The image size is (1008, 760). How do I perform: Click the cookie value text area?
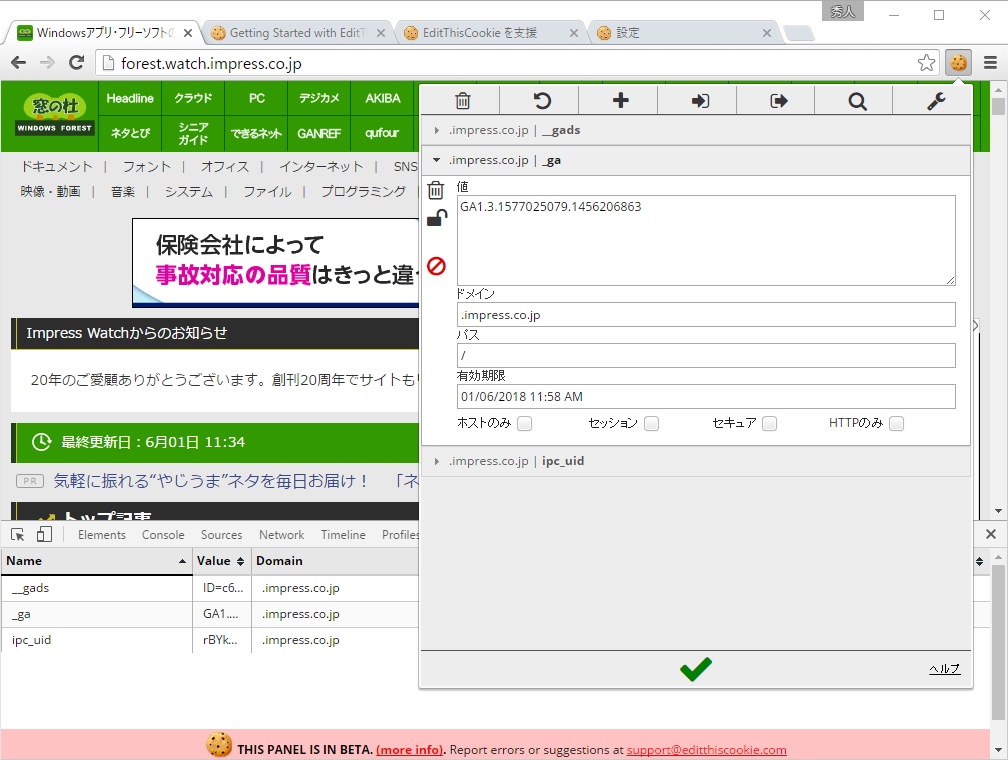706,240
